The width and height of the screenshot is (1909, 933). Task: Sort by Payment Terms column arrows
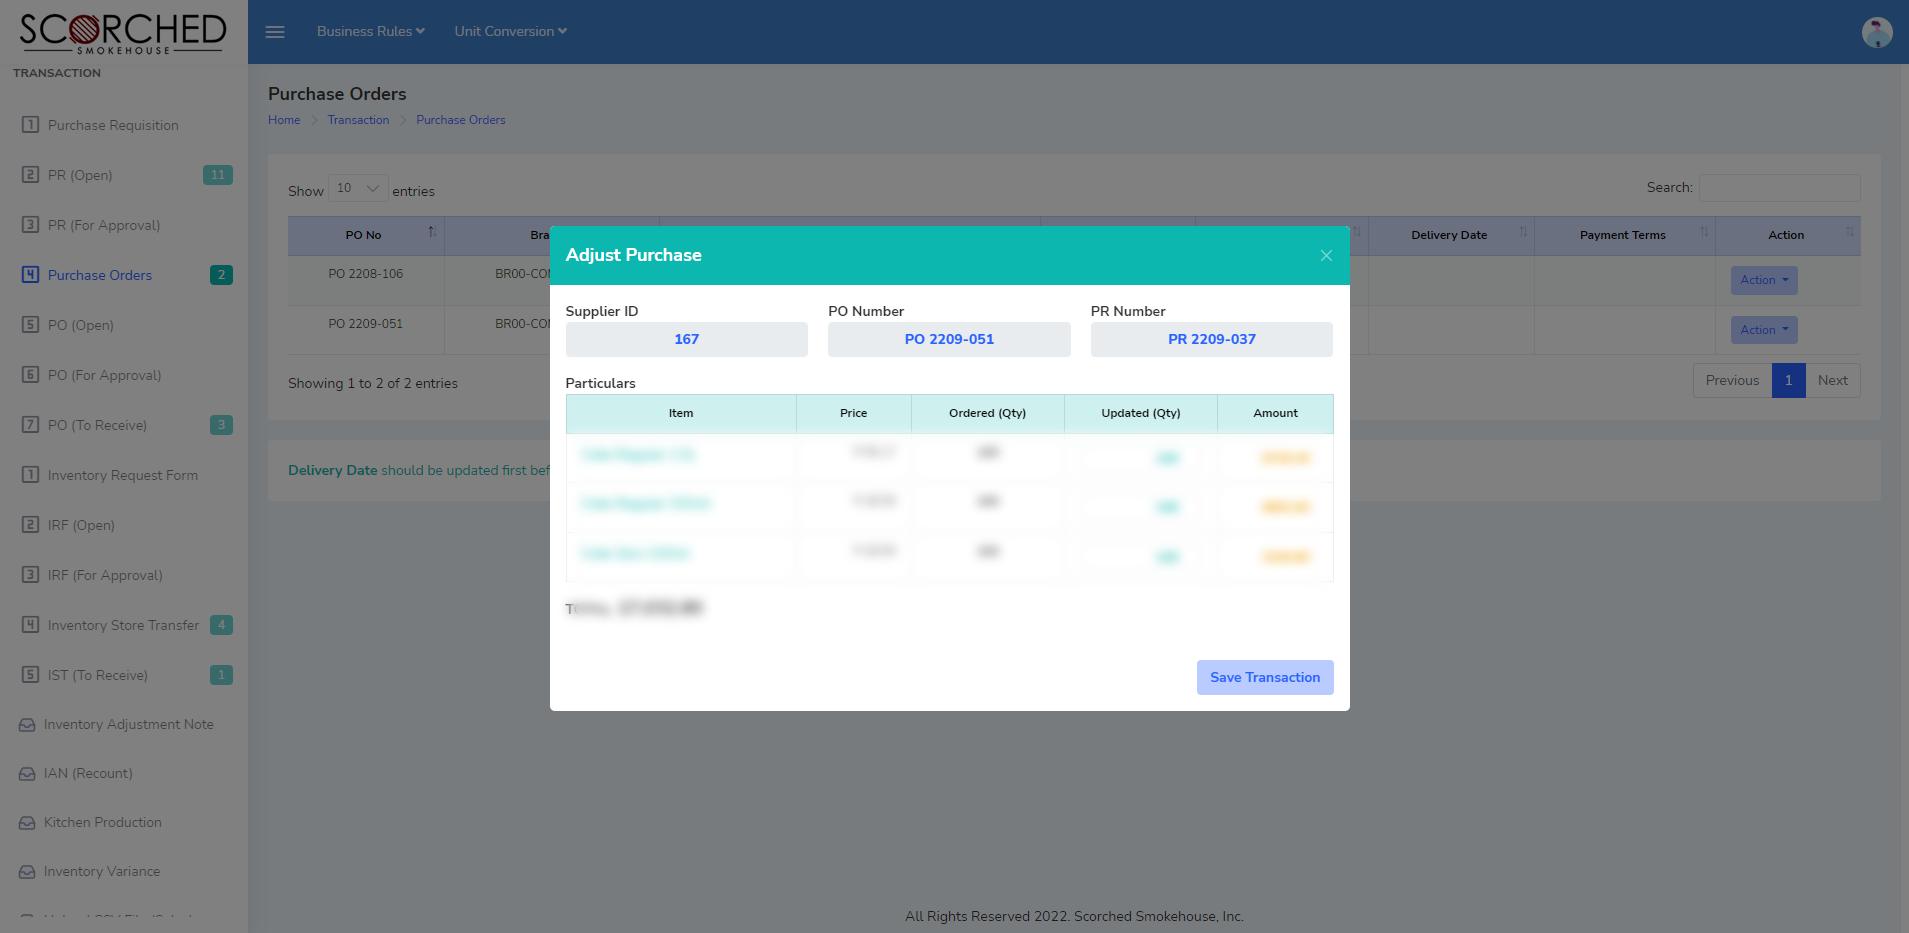[1704, 232]
